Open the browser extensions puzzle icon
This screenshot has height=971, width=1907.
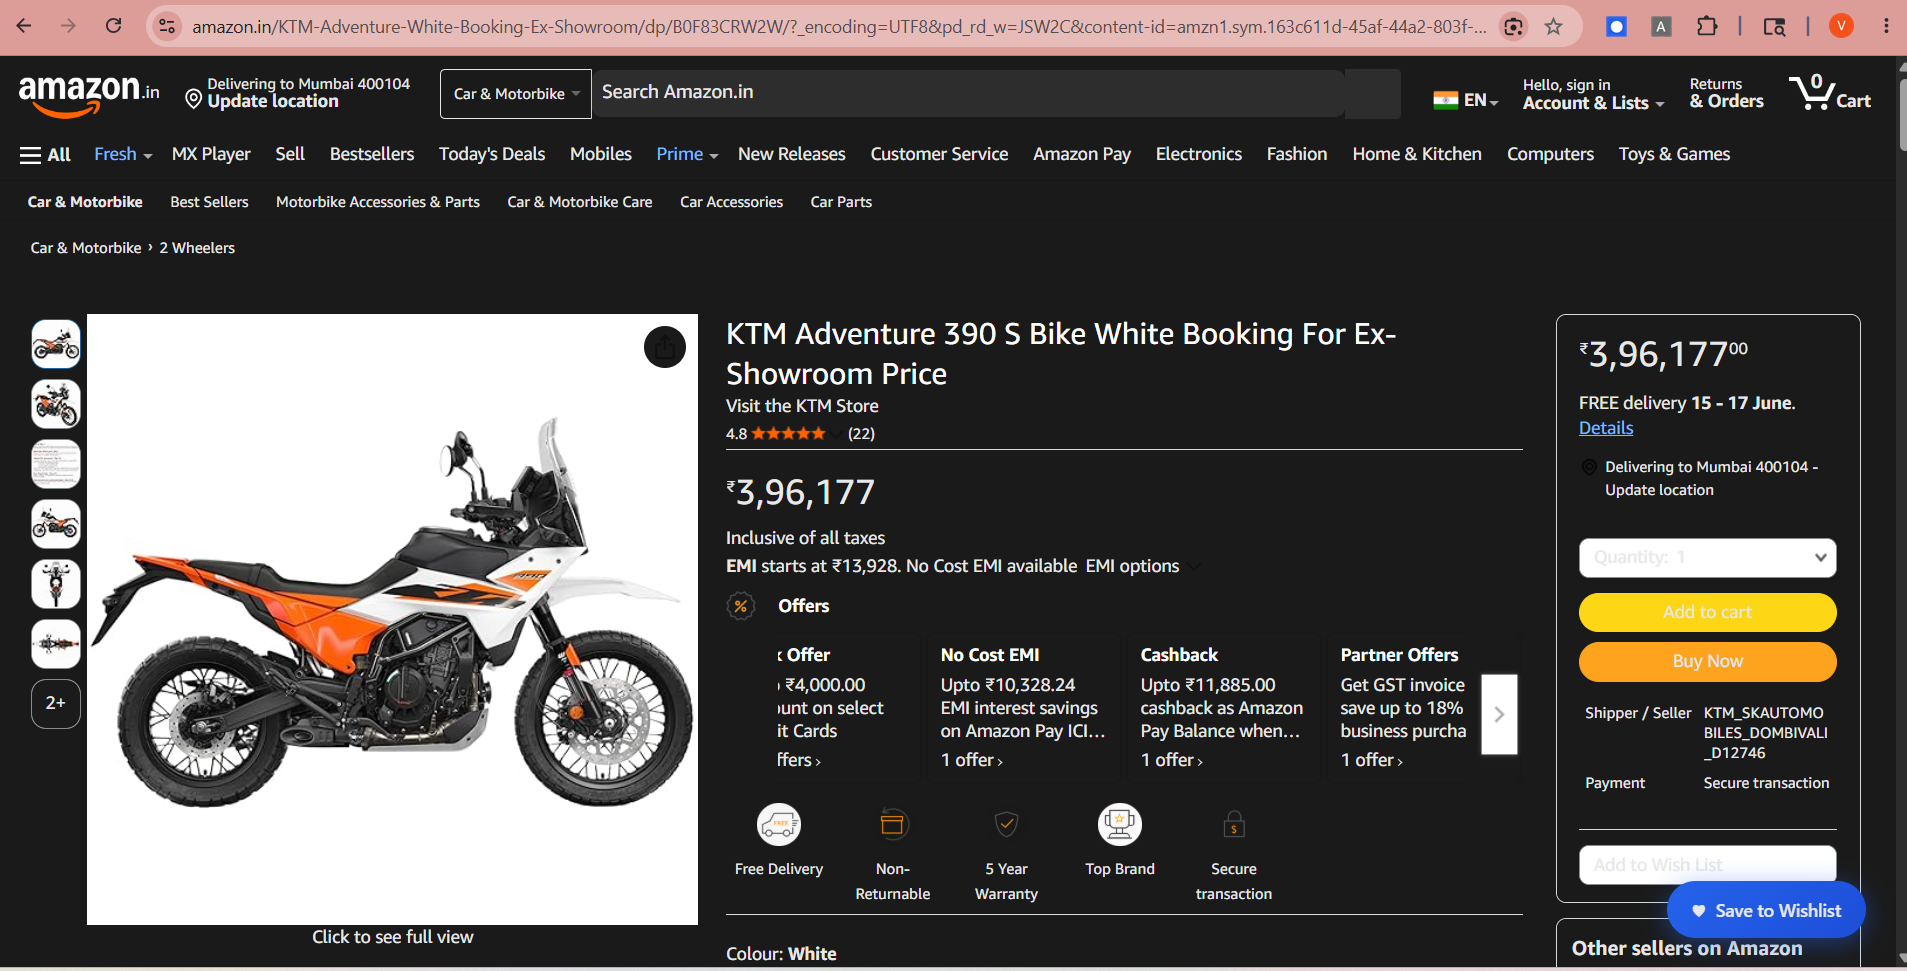tap(1707, 27)
